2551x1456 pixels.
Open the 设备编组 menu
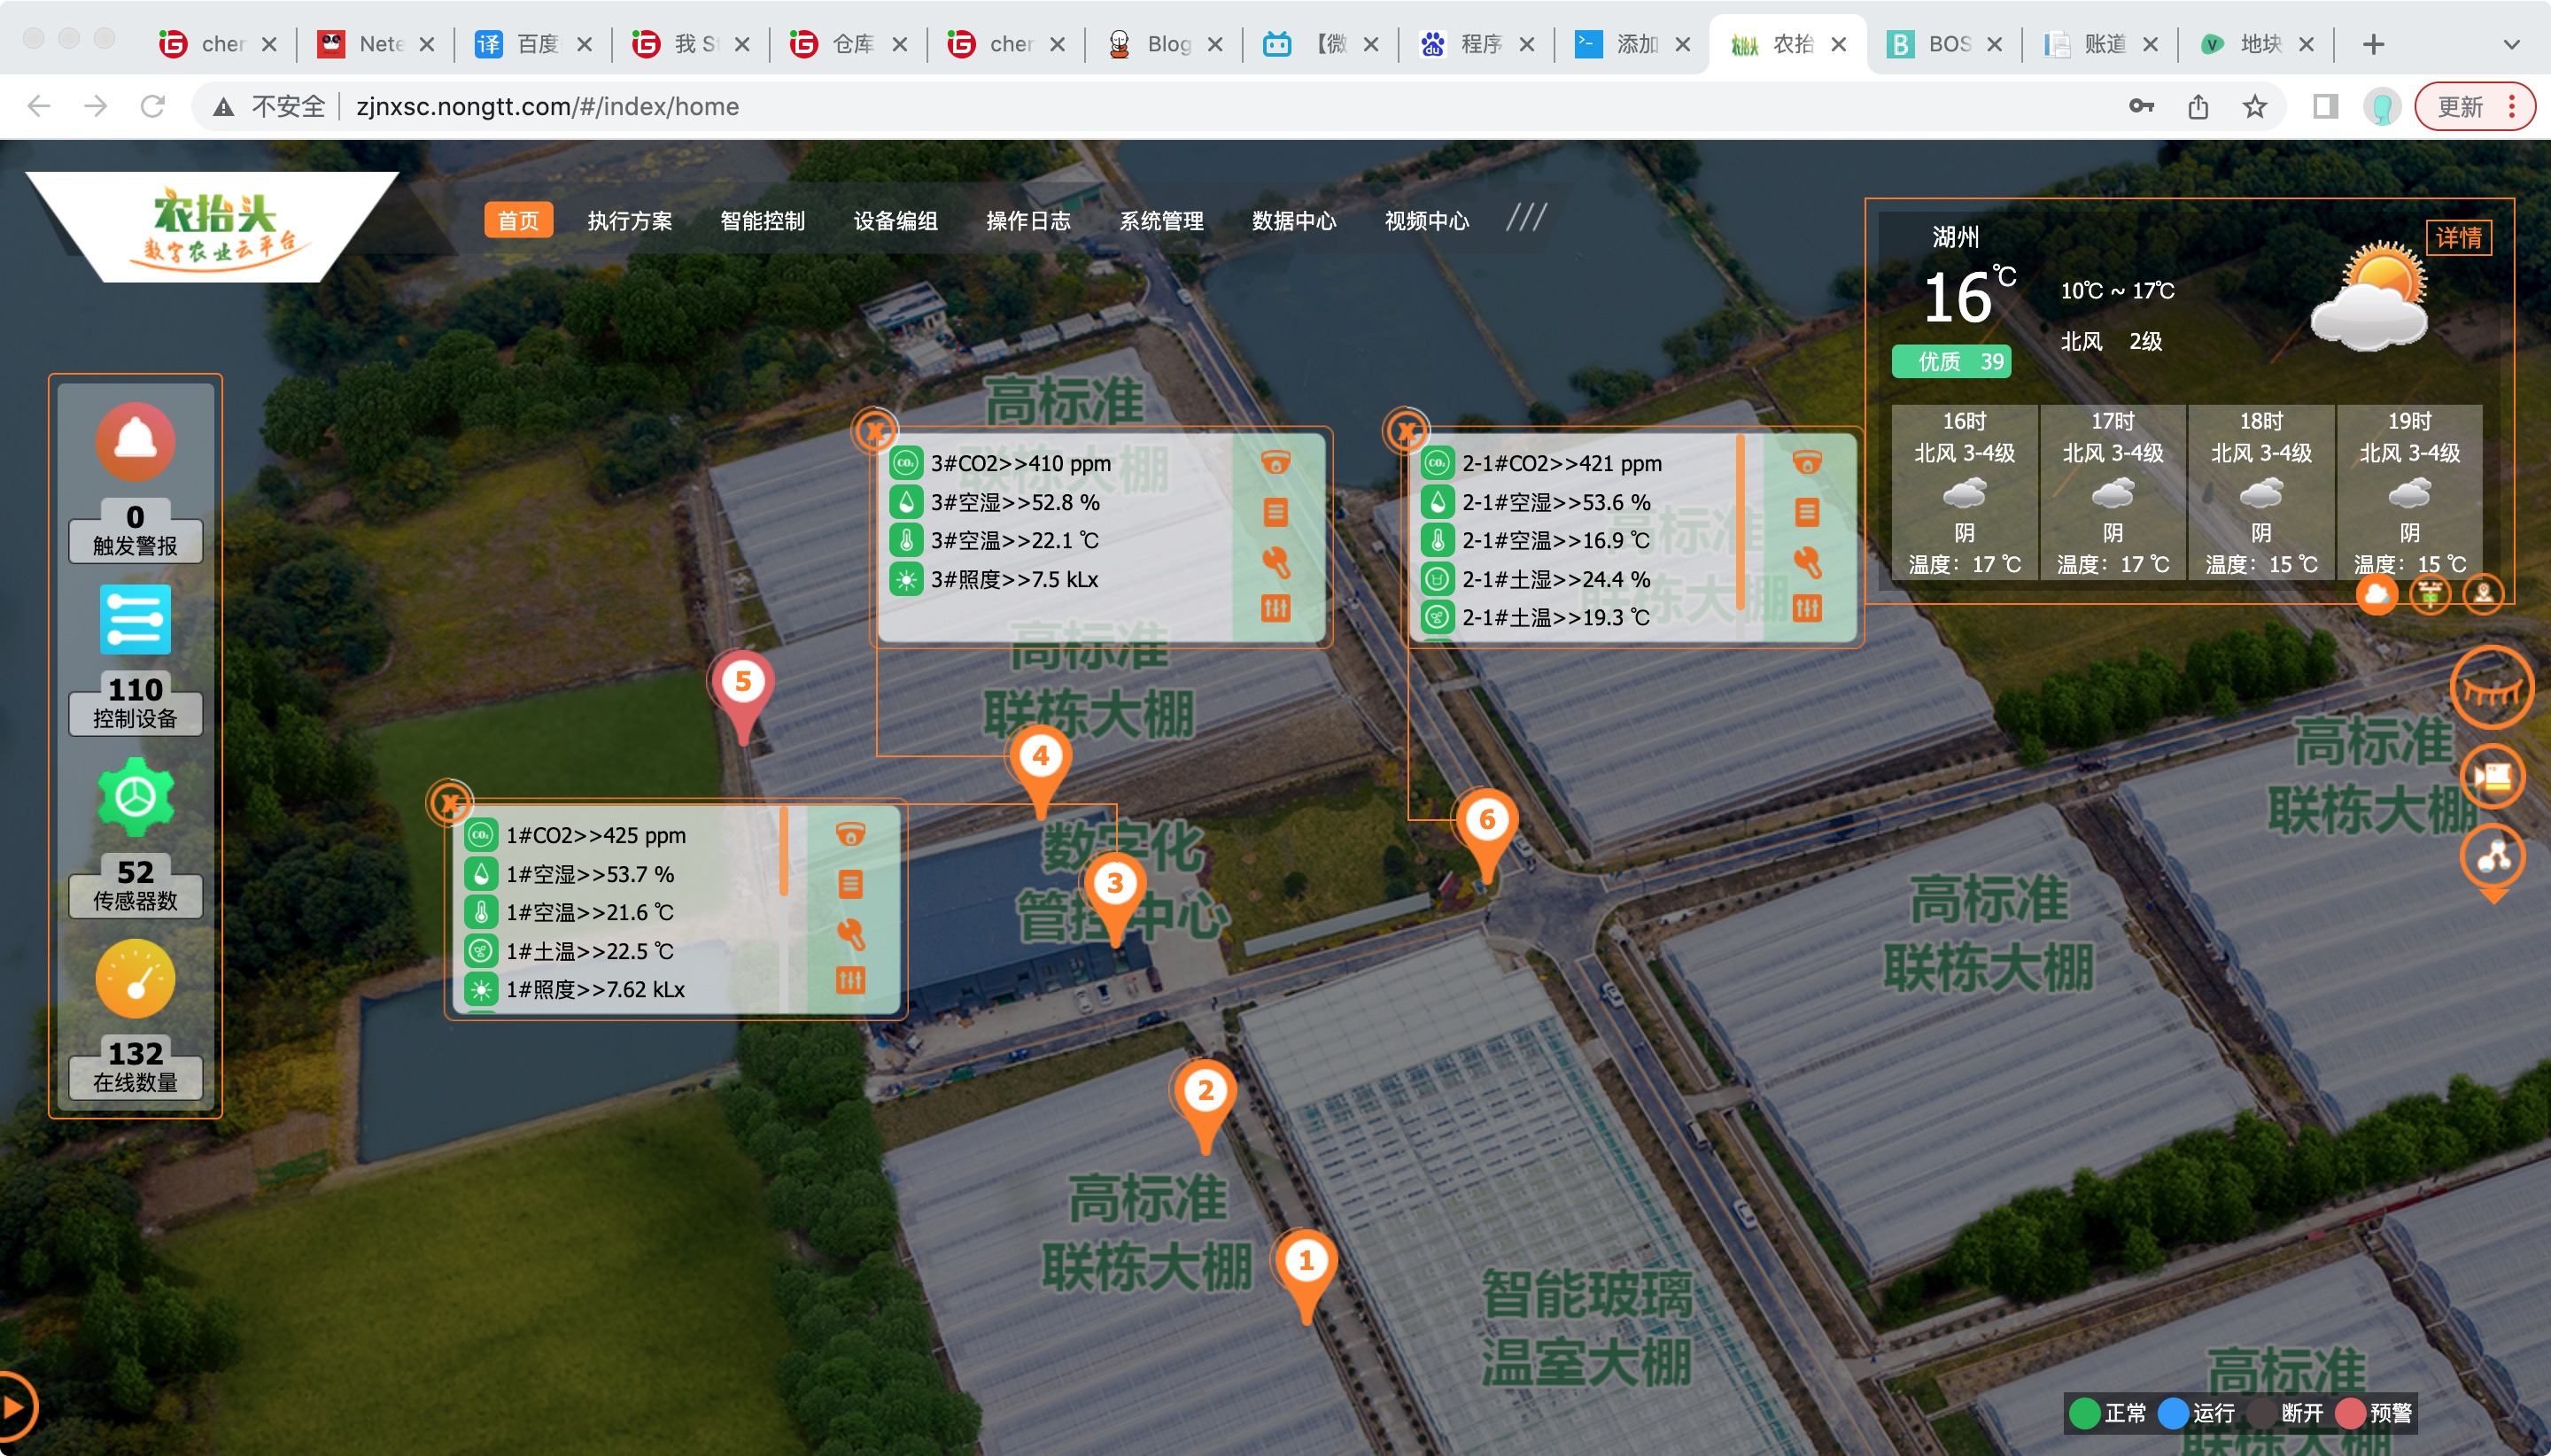point(895,220)
